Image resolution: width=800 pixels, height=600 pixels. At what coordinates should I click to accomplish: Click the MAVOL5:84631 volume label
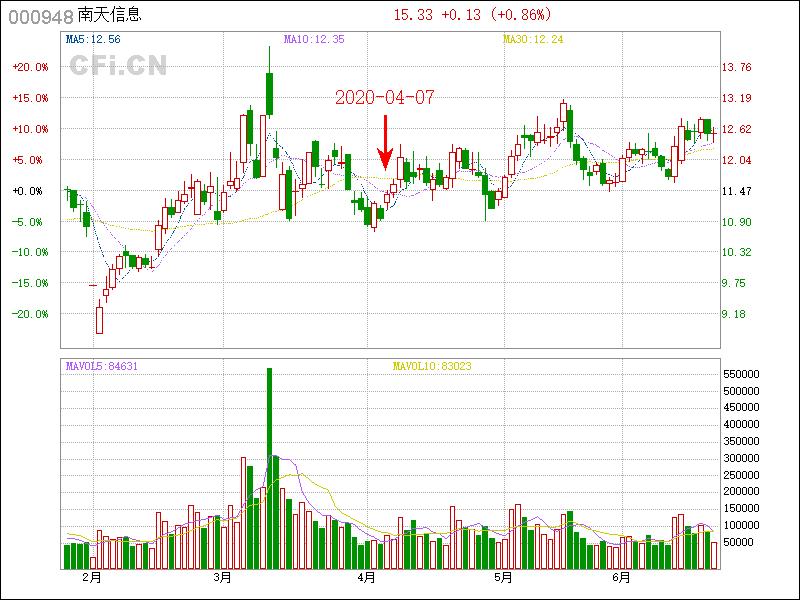tap(102, 367)
